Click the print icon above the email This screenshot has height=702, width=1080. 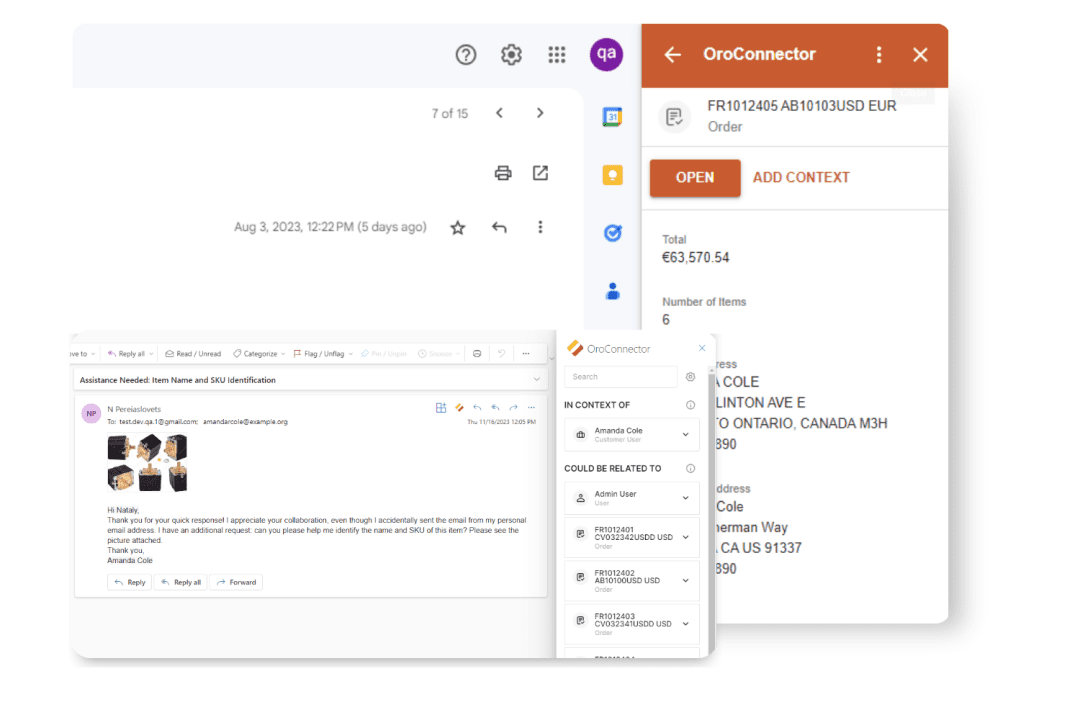coord(502,172)
